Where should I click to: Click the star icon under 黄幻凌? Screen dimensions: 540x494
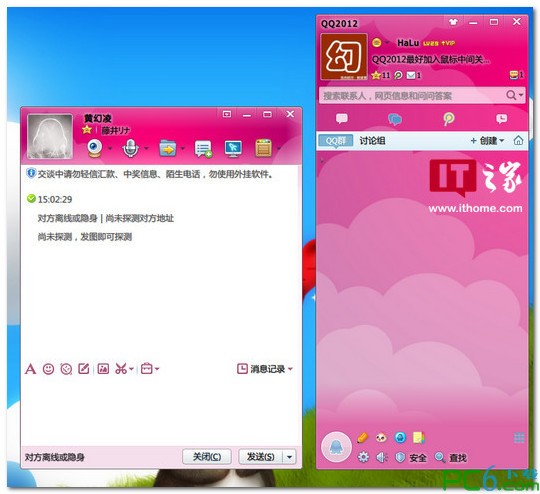(x=87, y=130)
